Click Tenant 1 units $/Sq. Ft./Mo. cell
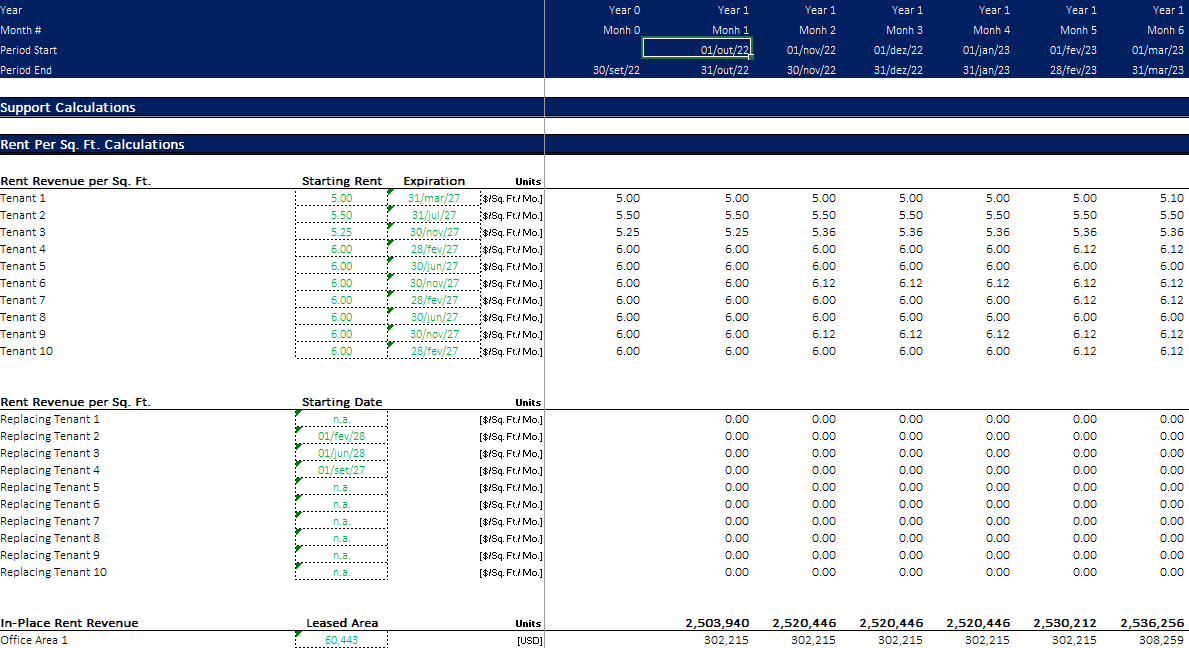Screen dimensions: 1189x648 512,199
